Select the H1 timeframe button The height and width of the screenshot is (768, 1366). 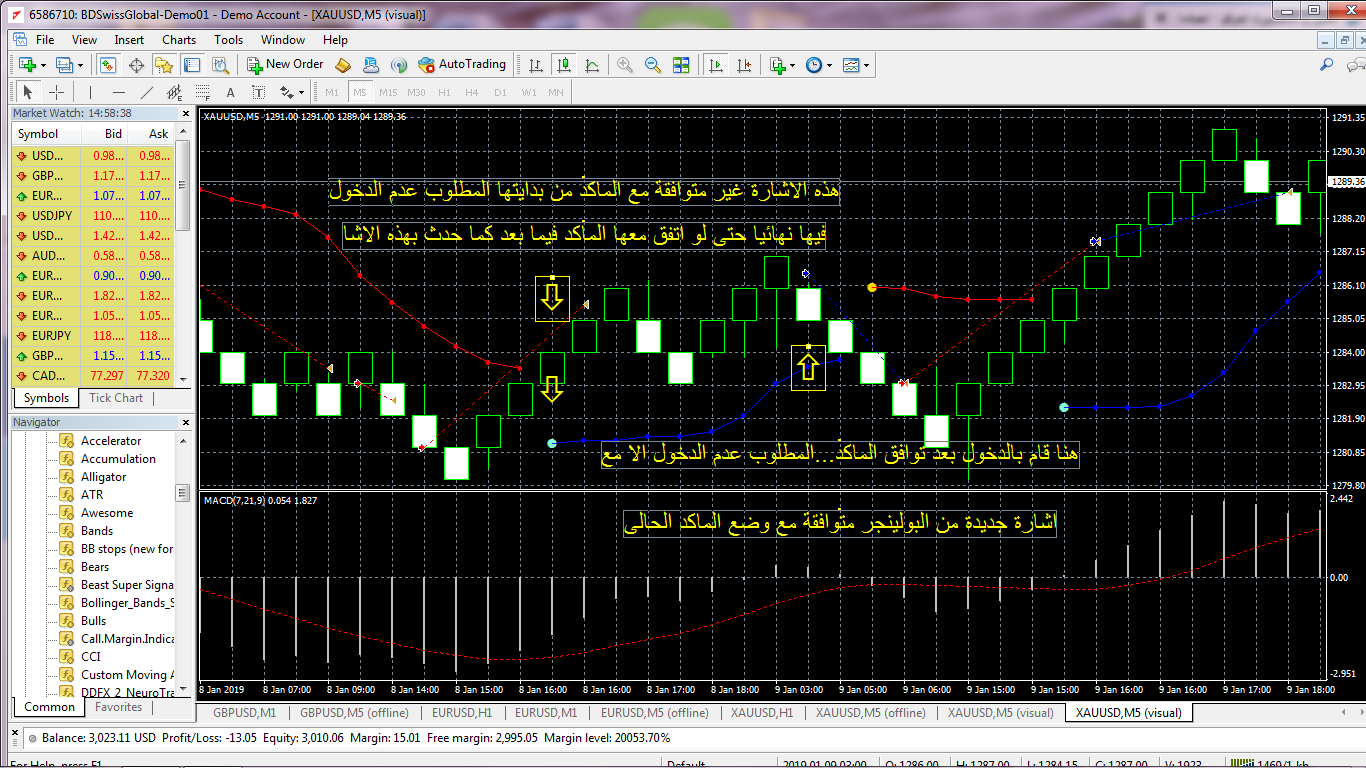(444, 92)
